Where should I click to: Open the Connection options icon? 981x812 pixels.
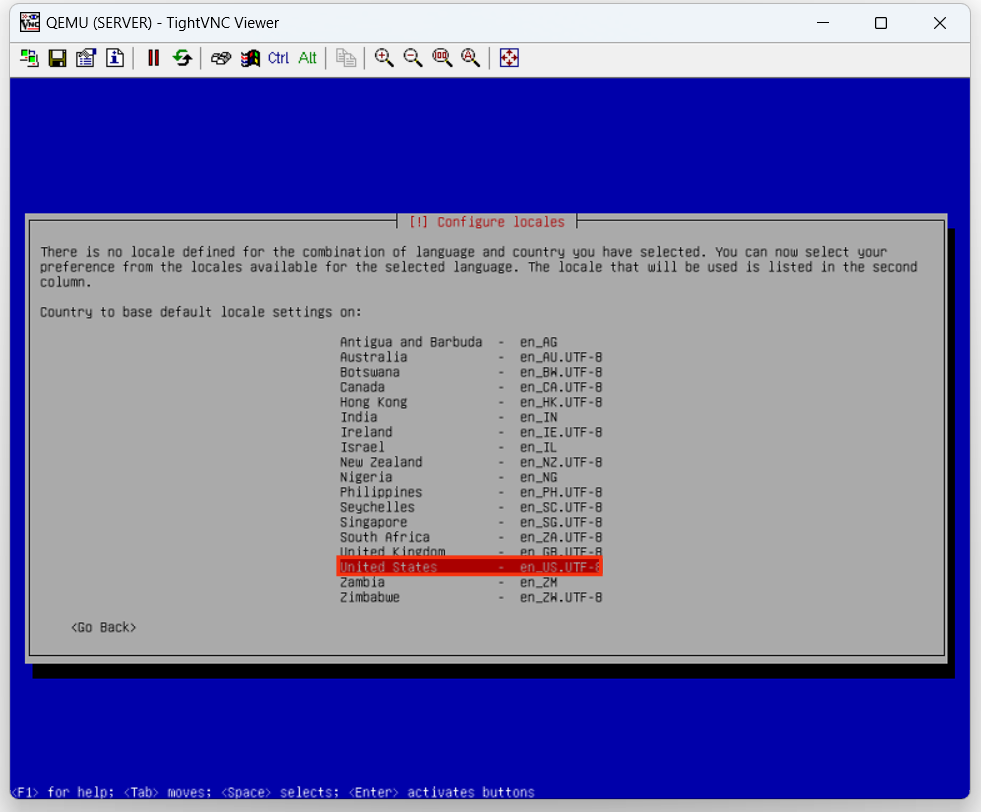pos(85,58)
